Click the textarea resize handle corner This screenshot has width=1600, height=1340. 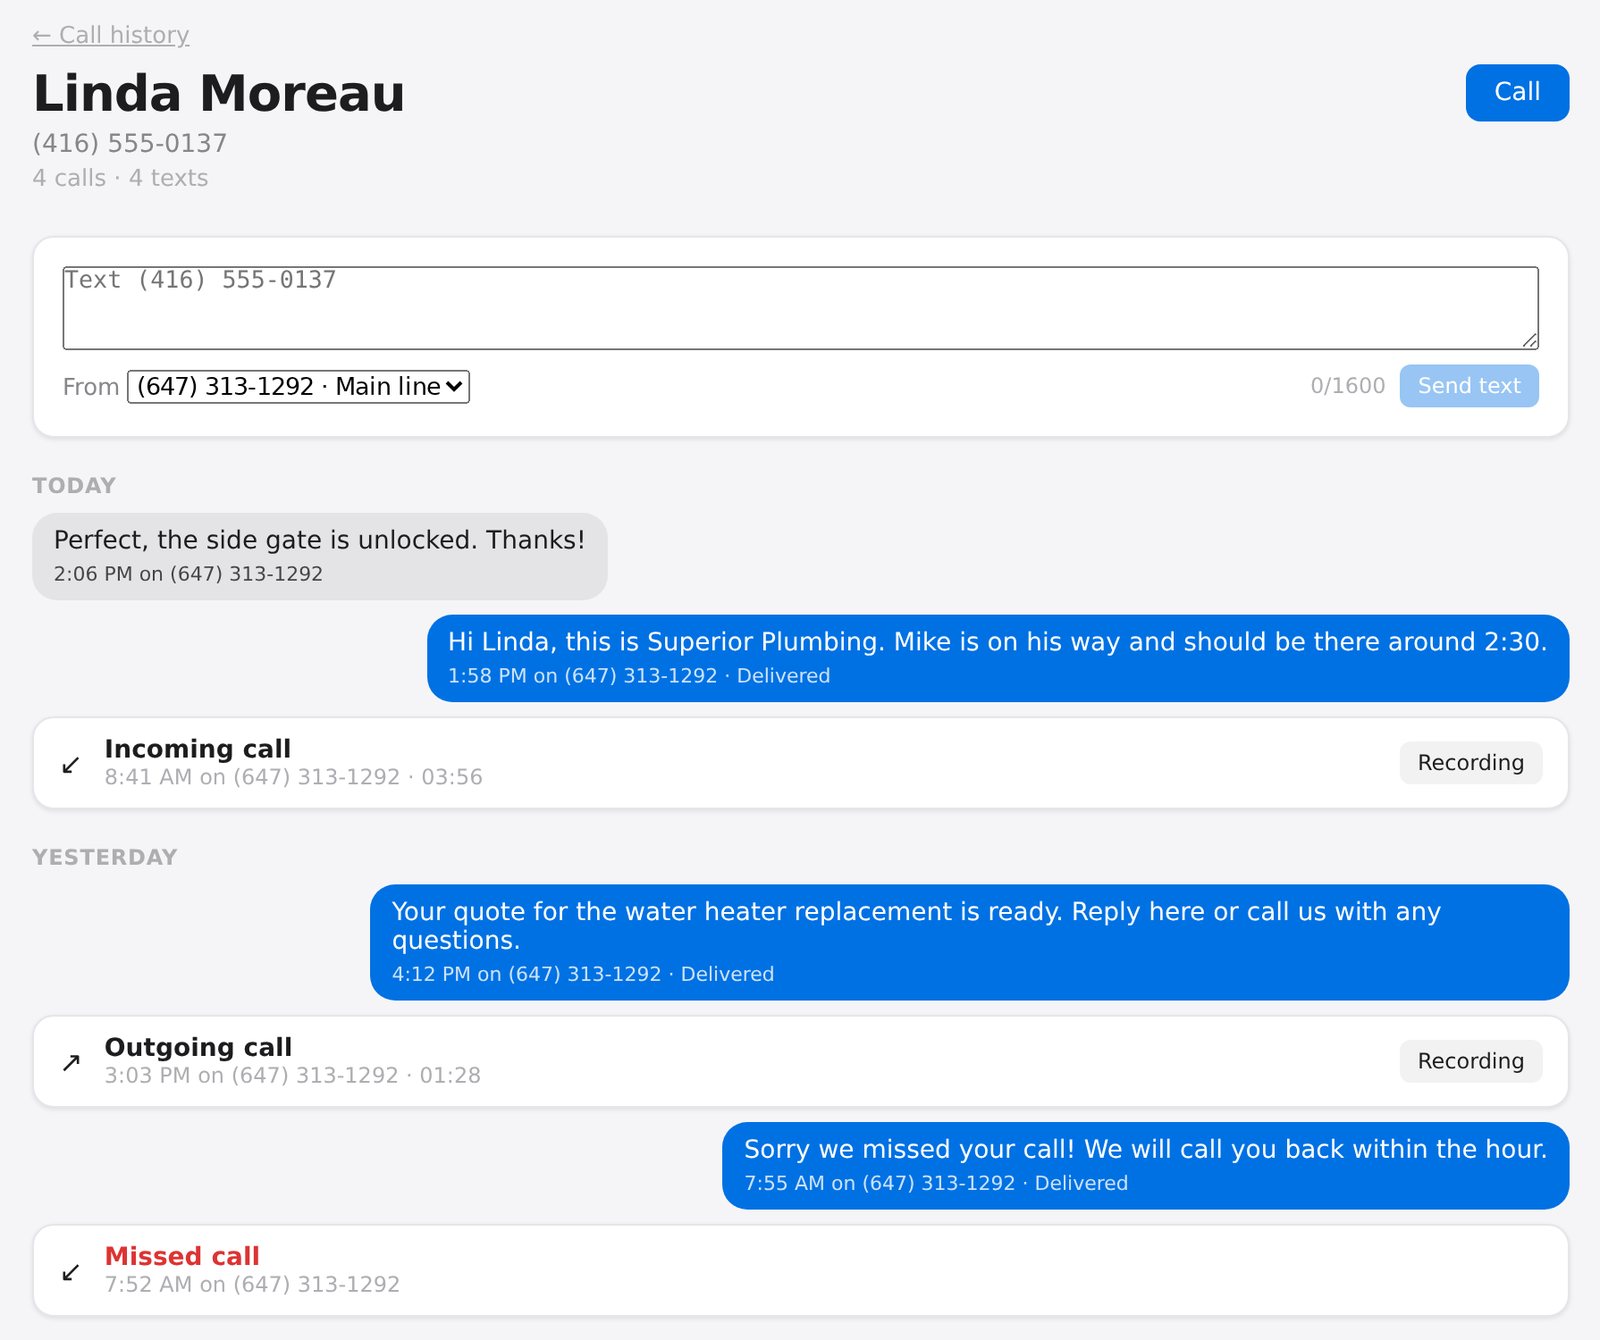1530,341
